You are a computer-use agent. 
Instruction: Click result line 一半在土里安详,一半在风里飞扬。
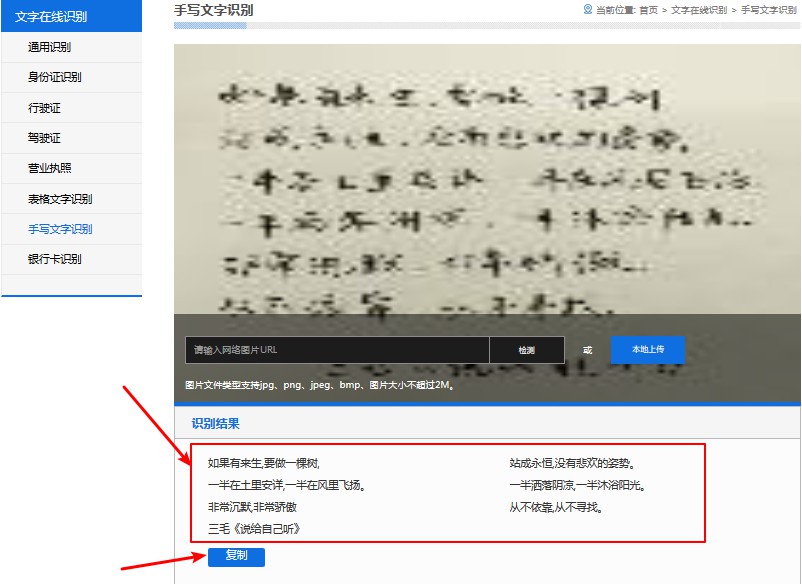[x=286, y=485]
